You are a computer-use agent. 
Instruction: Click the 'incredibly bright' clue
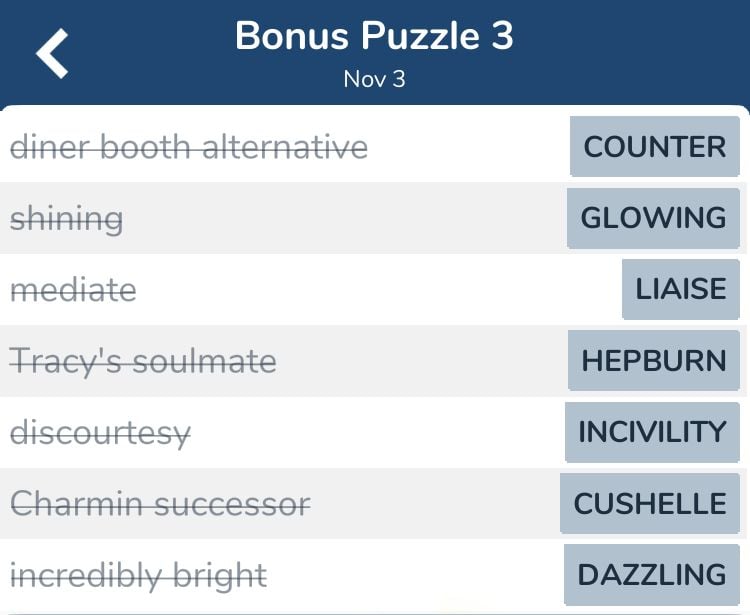coord(138,576)
